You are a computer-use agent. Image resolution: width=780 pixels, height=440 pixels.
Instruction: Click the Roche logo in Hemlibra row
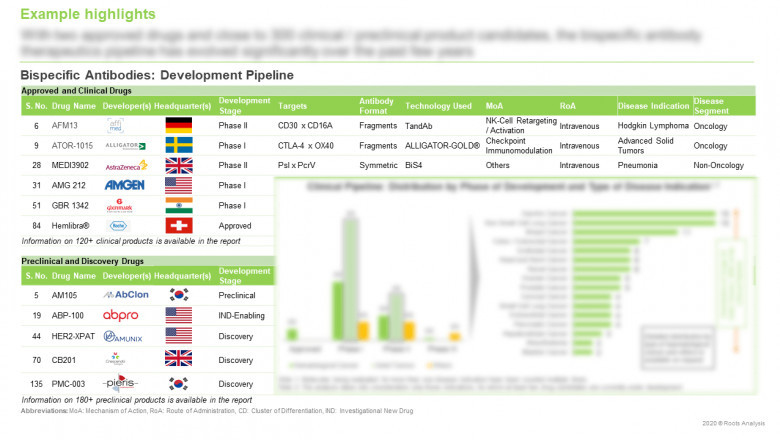(x=118, y=226)
